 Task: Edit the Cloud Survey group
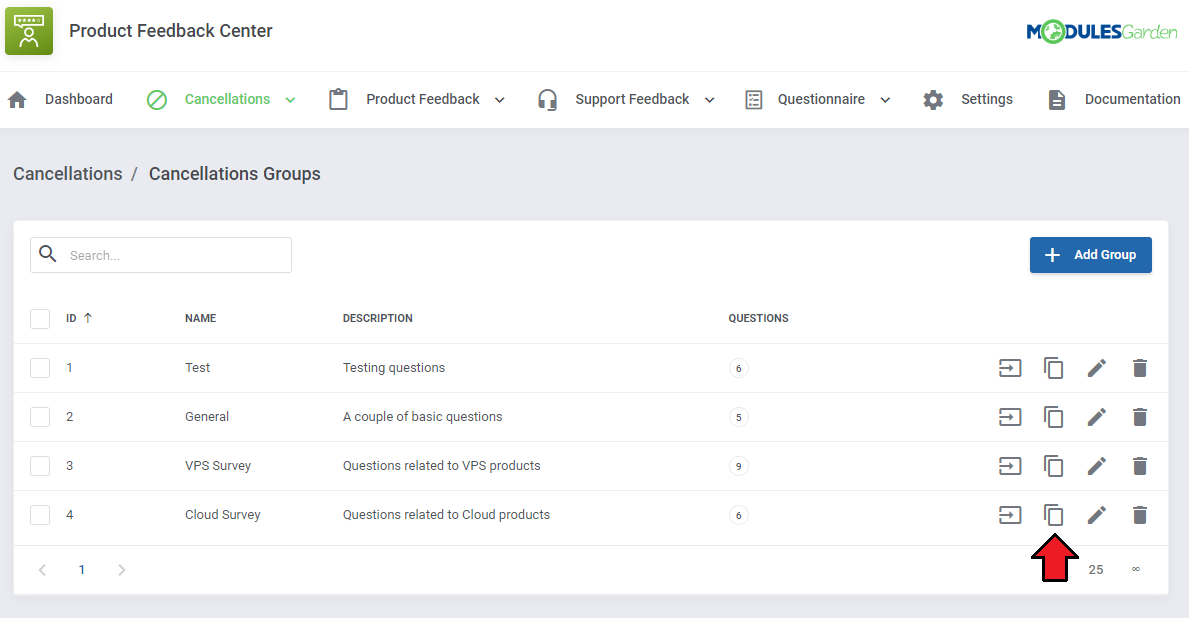pyautogui.click(x=1096, y=515)
